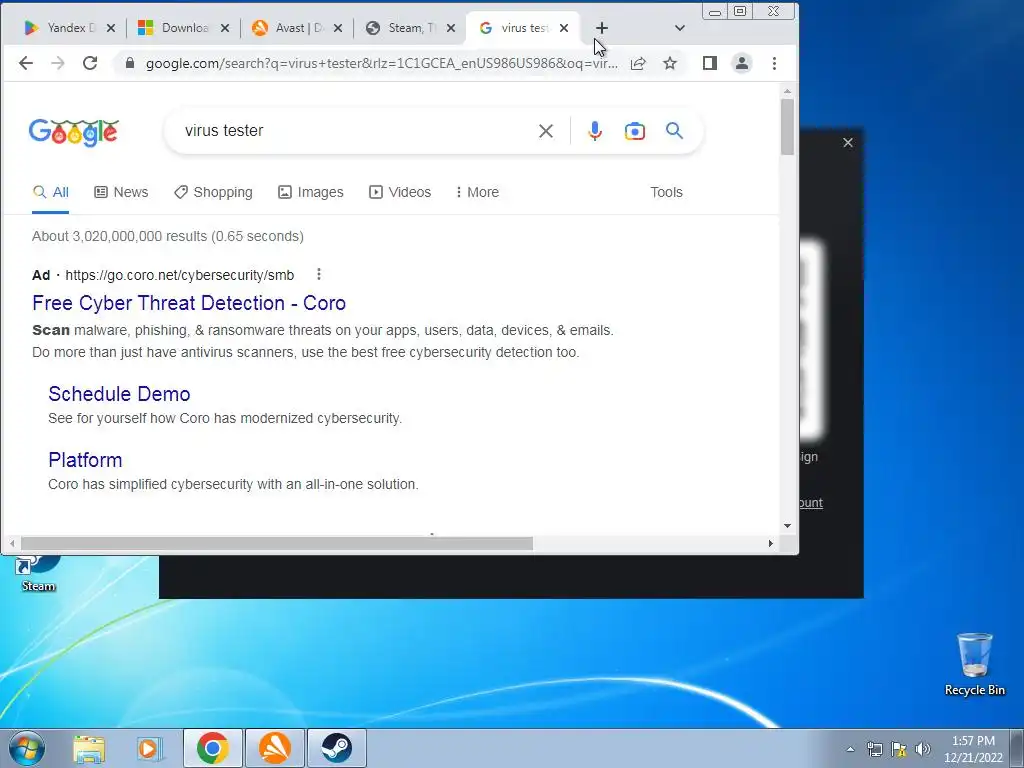Search by image with camera icon

click(x=635, y=131)
